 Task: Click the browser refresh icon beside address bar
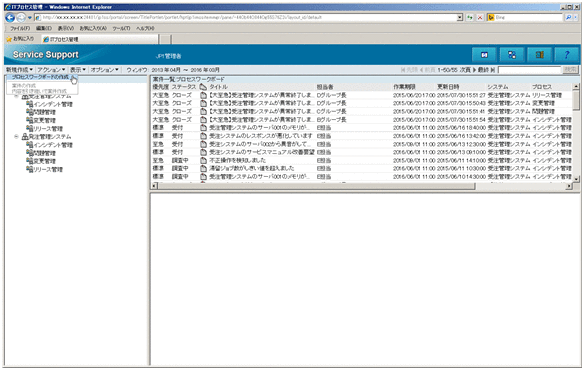point(470,18)
